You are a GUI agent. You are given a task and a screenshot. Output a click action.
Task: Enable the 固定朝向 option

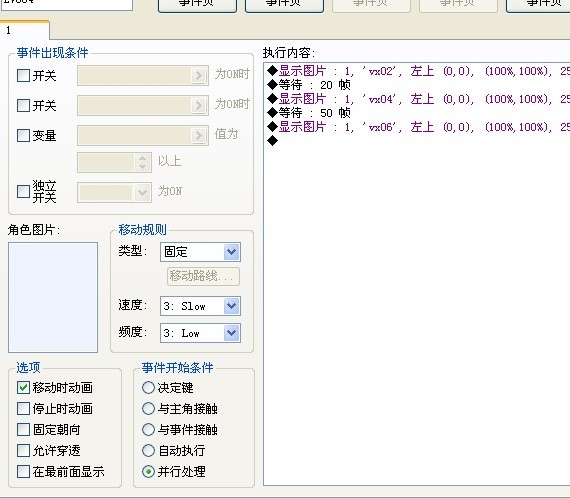coord(23,430)
